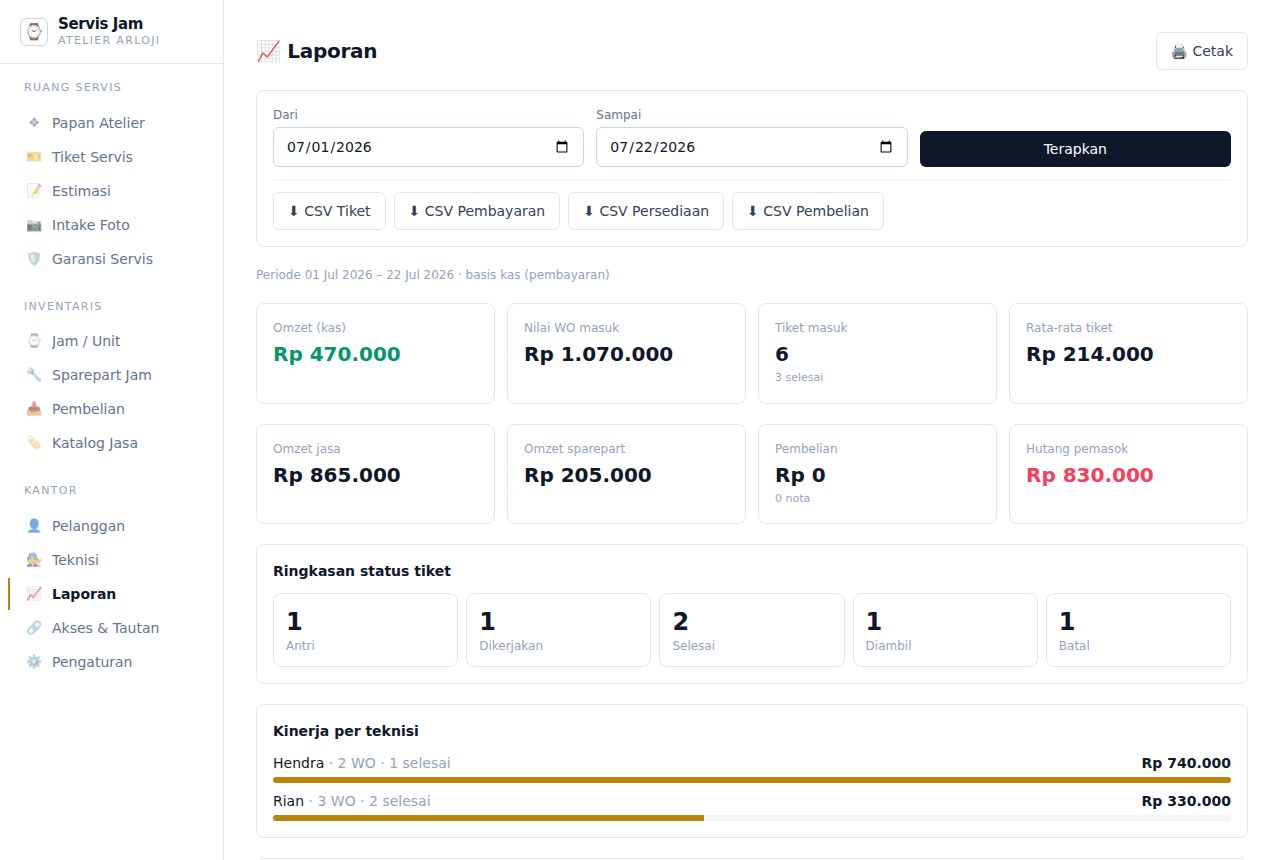Viewport: 1280px width, 860px height.
Task: Click the Servis Jam watch logo icon
Action: coord(34,32)
